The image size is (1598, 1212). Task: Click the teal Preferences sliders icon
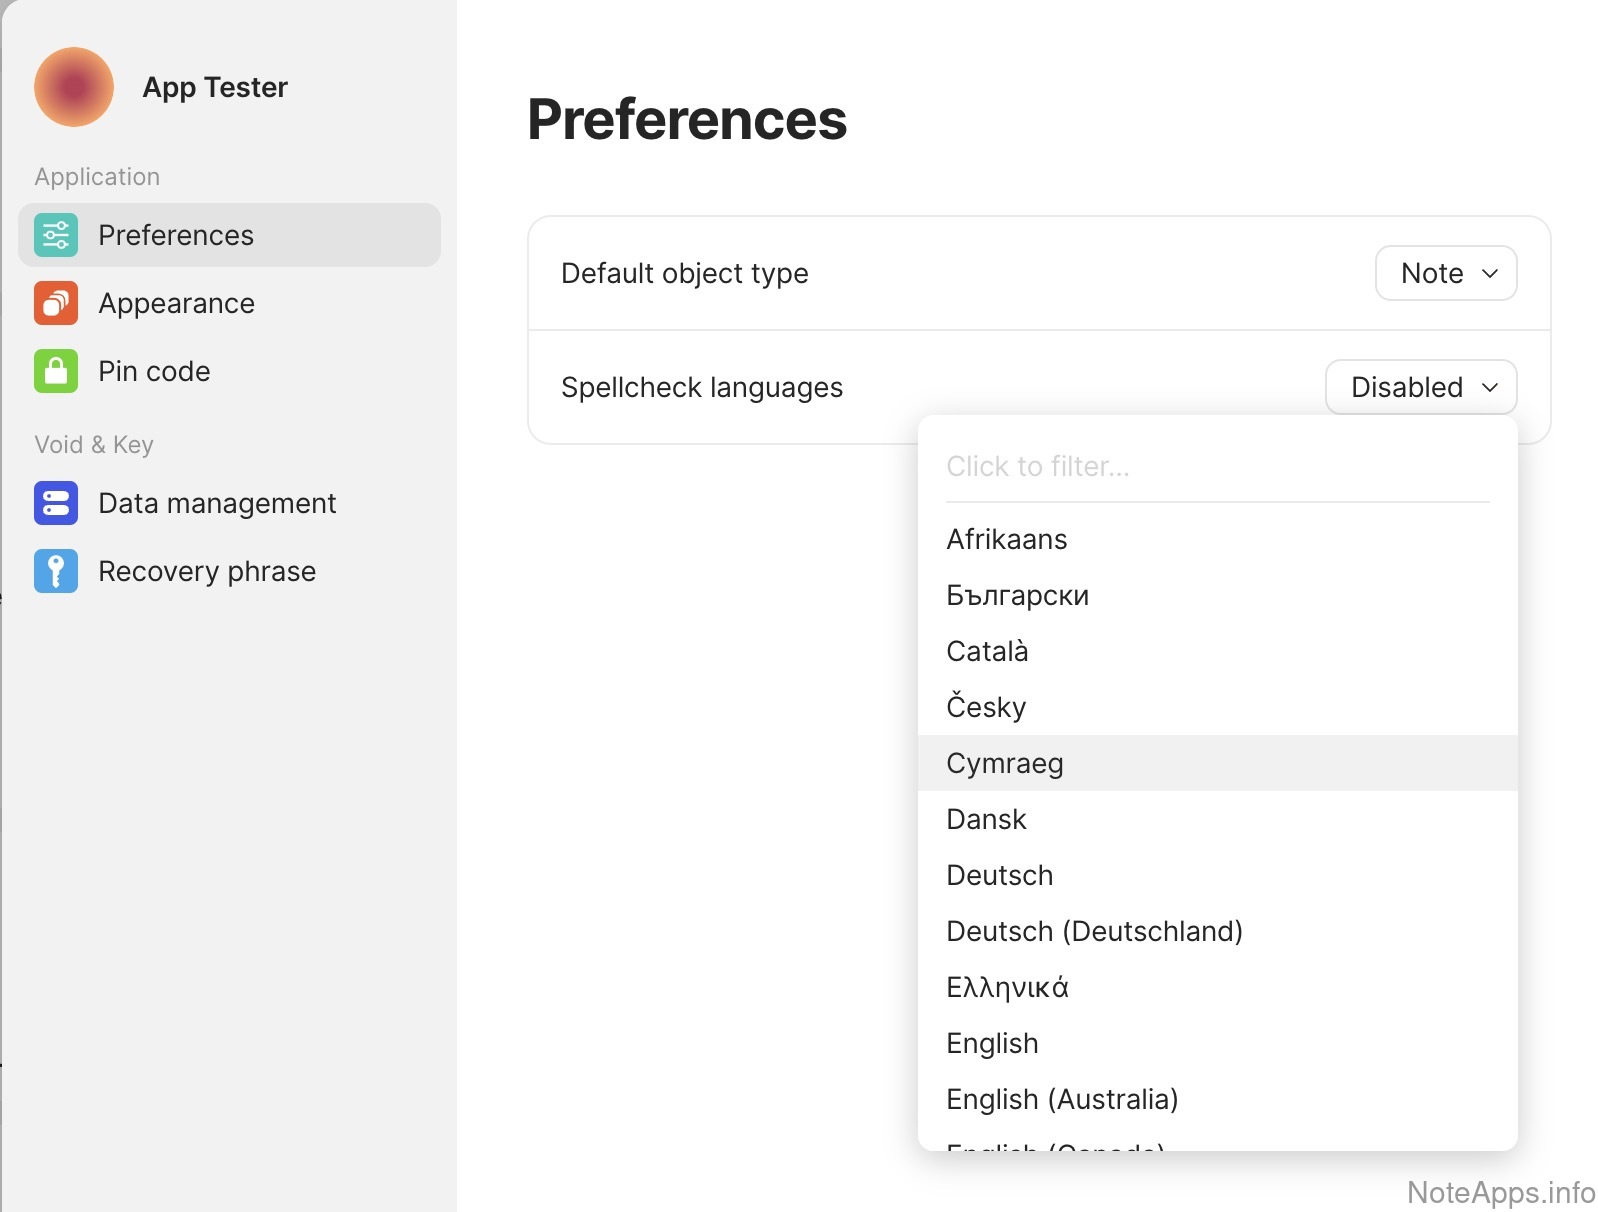click(56, 235)
